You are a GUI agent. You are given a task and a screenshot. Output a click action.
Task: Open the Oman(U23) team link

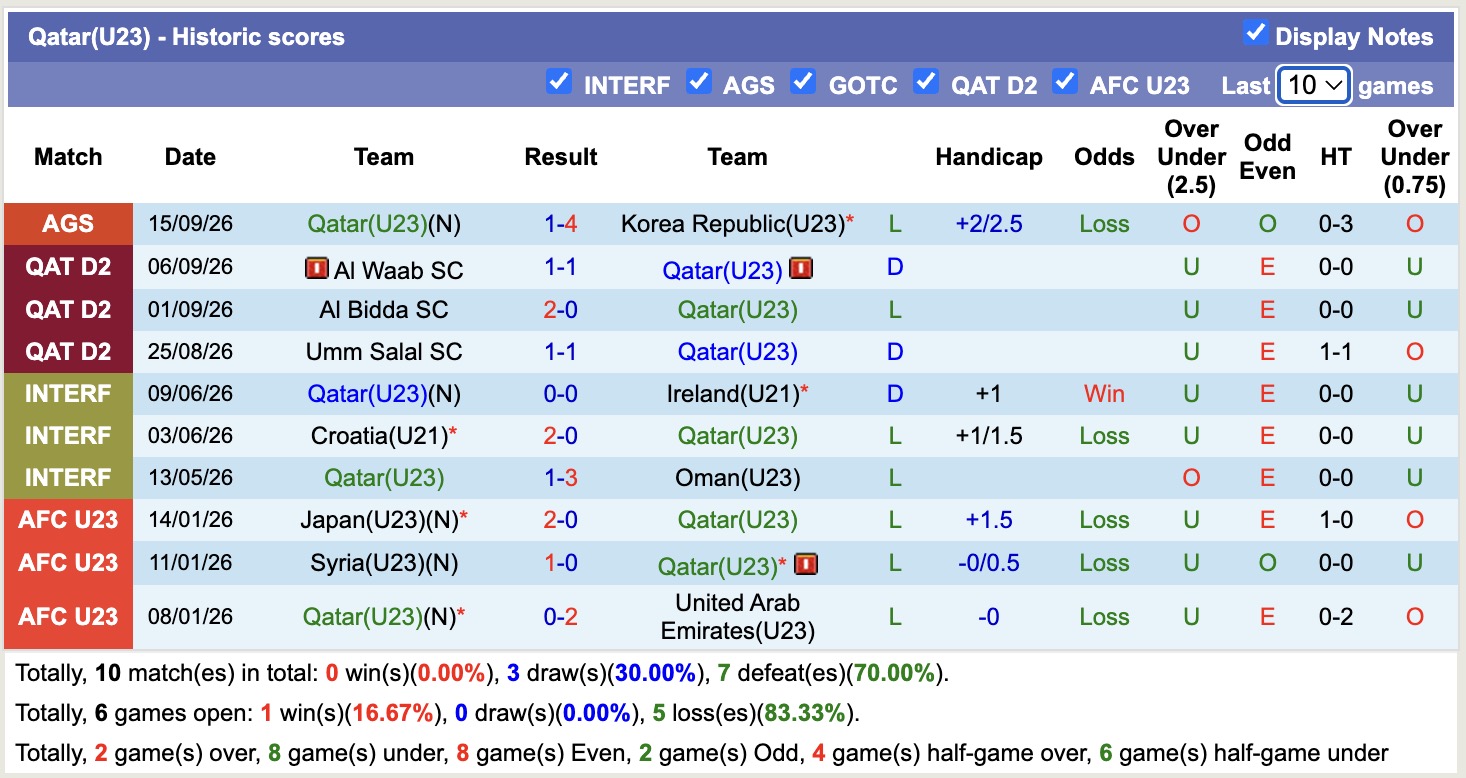click(x=738, y=478)
